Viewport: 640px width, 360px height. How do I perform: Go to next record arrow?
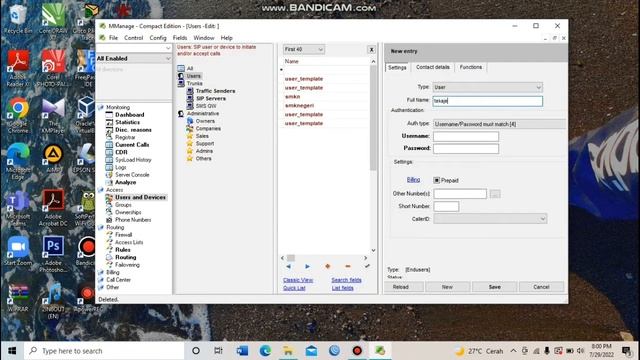(x=307, y=267)
